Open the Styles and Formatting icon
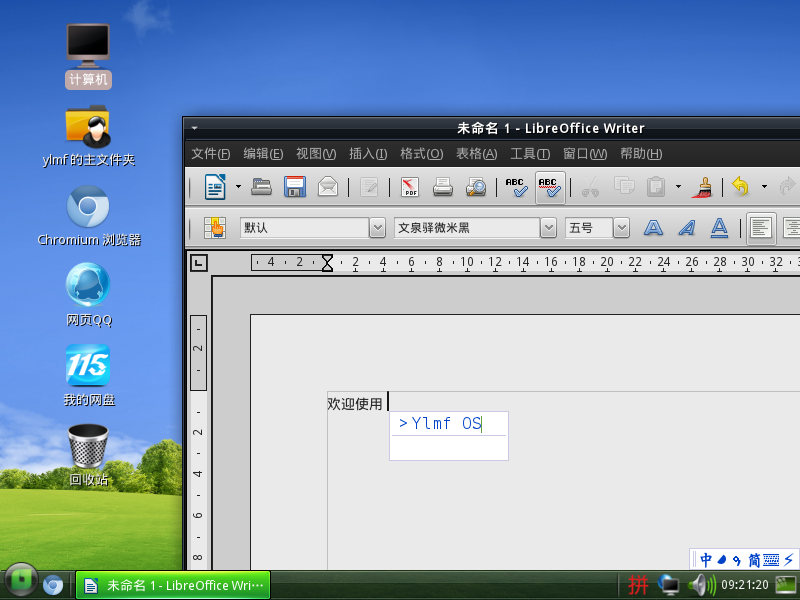800x600 pixels. coord(215,228)
